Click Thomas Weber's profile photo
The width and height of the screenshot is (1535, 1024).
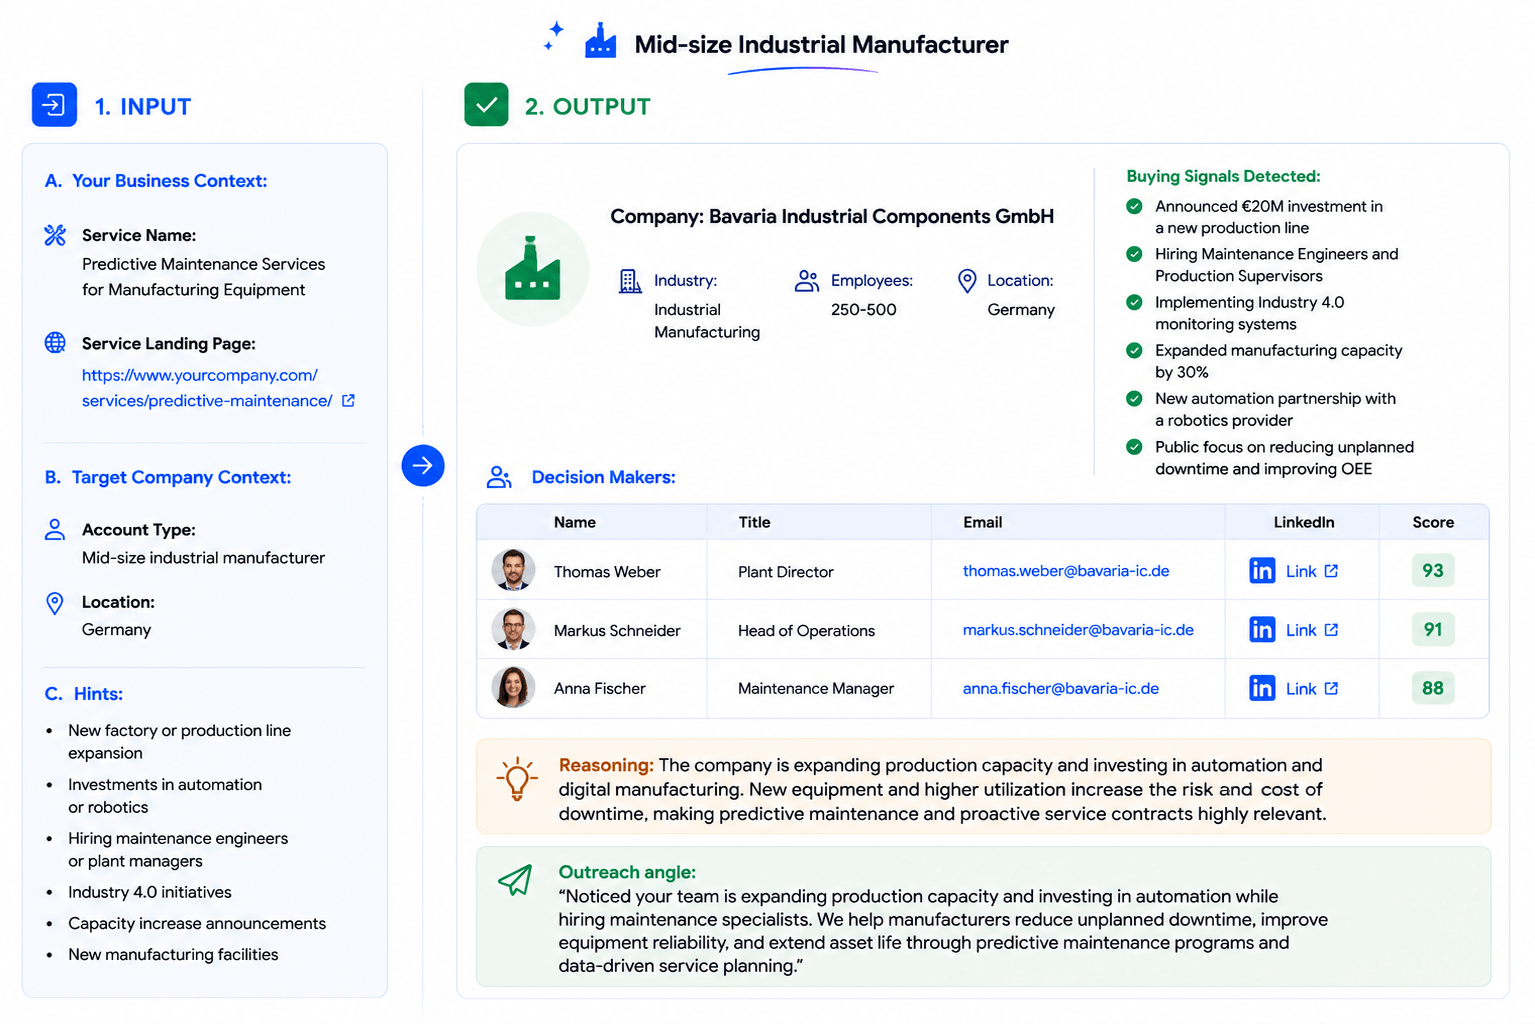pyautogui.click(x=513, y=570)
